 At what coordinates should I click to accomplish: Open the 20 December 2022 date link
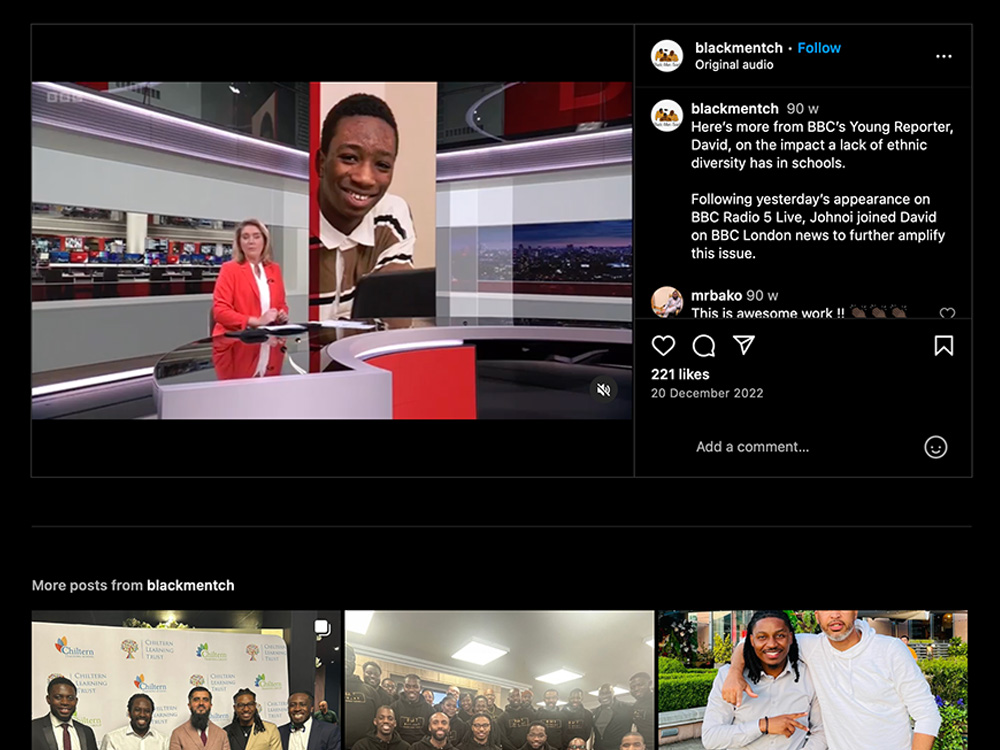click(x=707, y=393)
